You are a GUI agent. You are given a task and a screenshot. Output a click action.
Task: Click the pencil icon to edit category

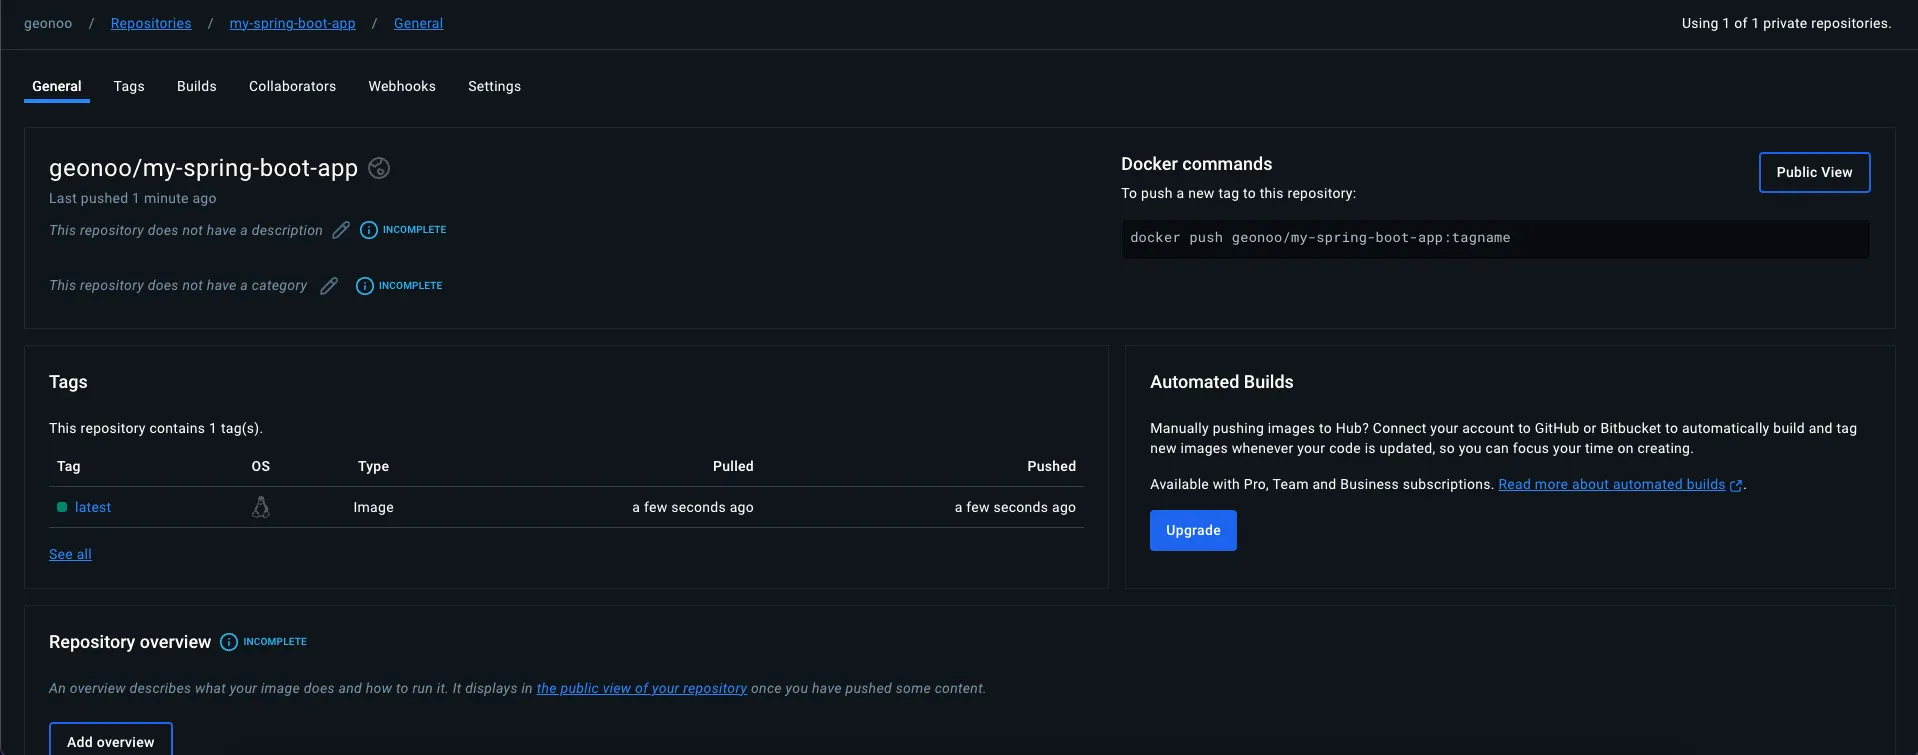tap(329, 286)
